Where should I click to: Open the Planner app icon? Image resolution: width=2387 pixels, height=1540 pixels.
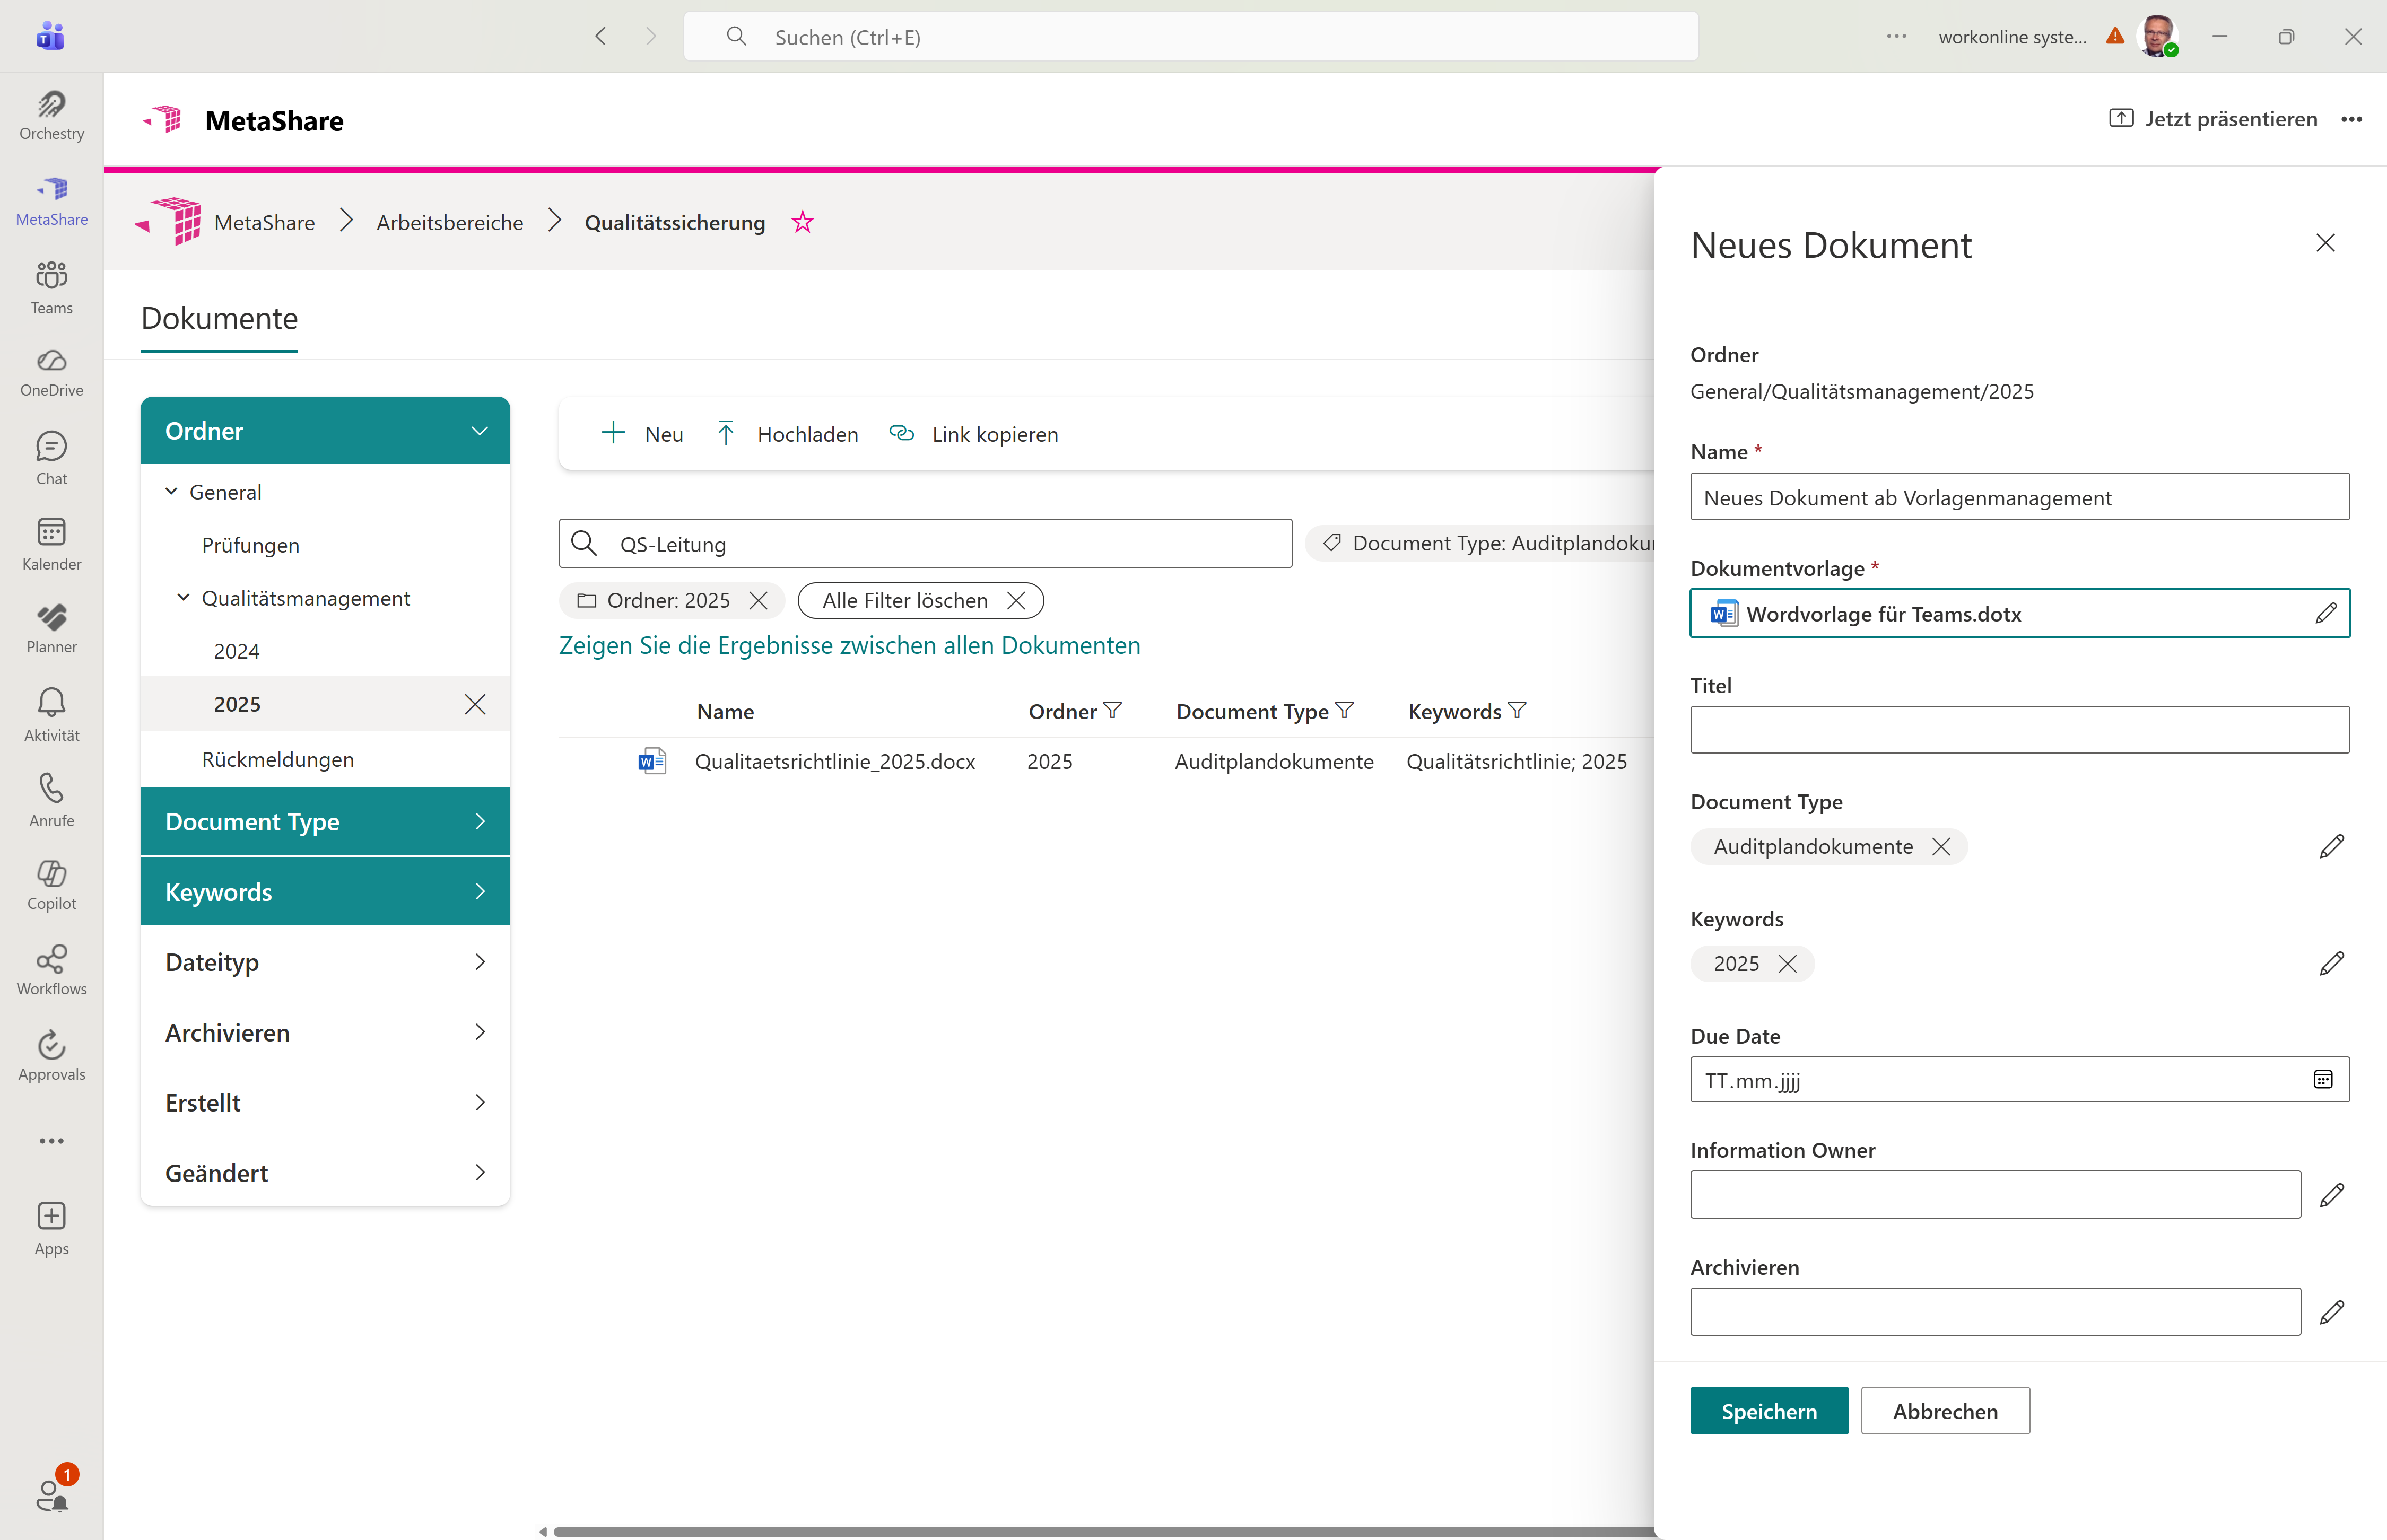[x=51, y=628]
